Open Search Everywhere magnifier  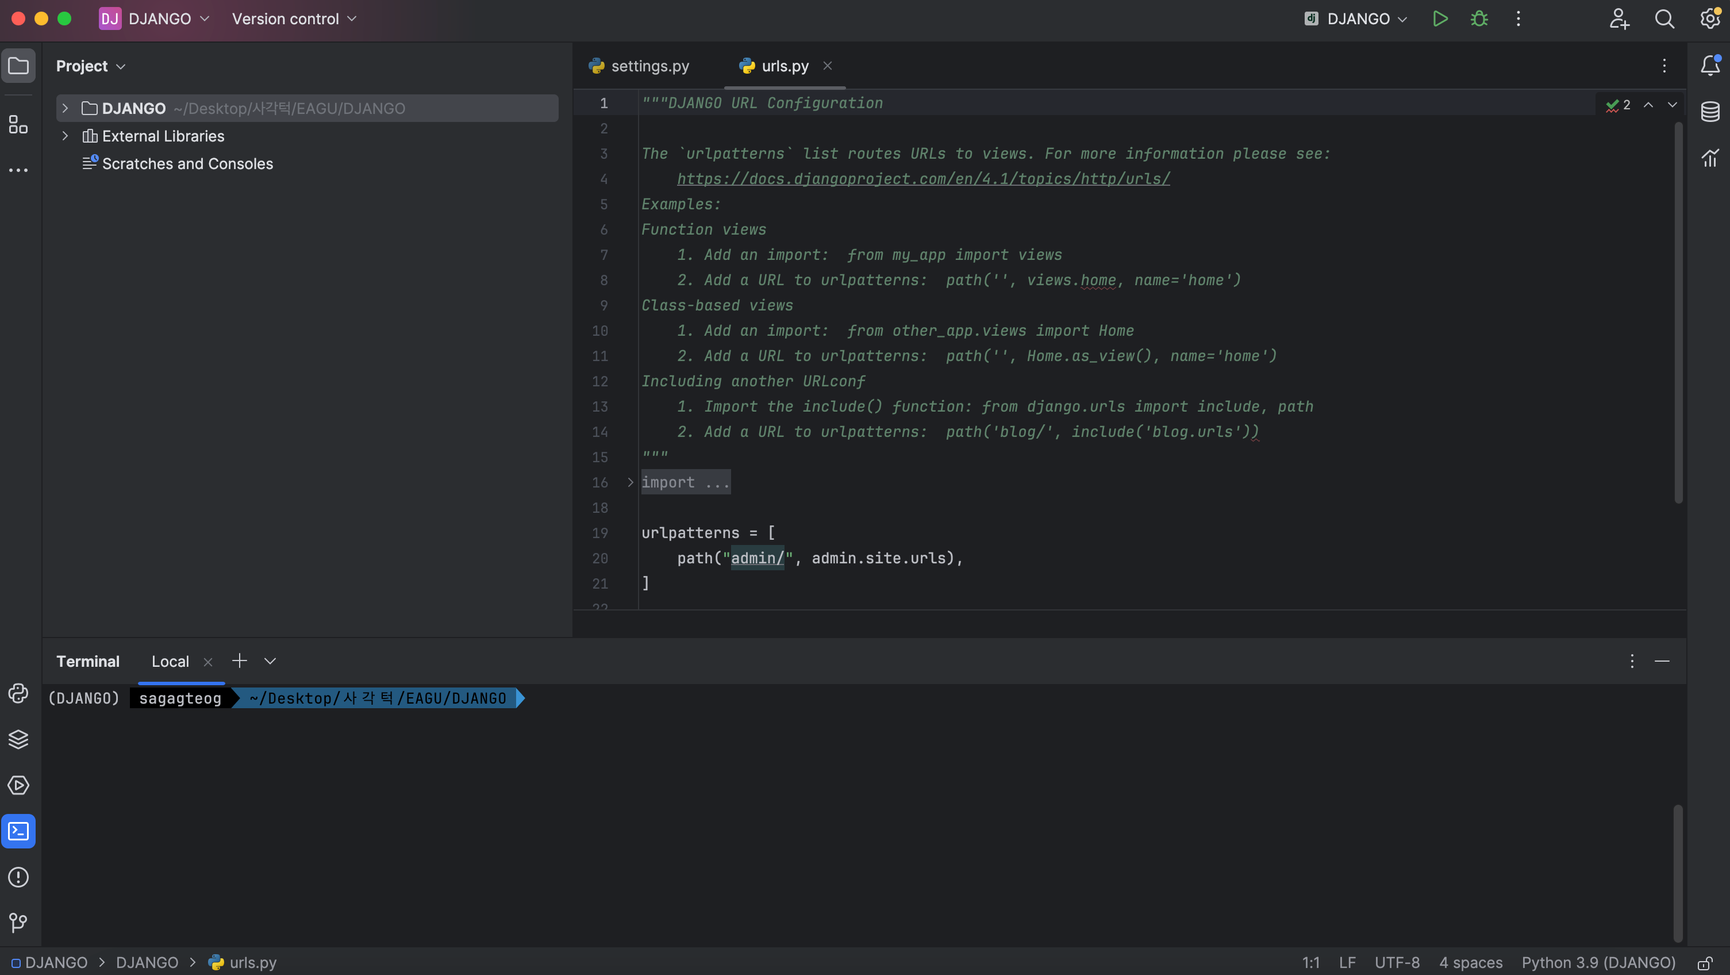[1664, 19]
